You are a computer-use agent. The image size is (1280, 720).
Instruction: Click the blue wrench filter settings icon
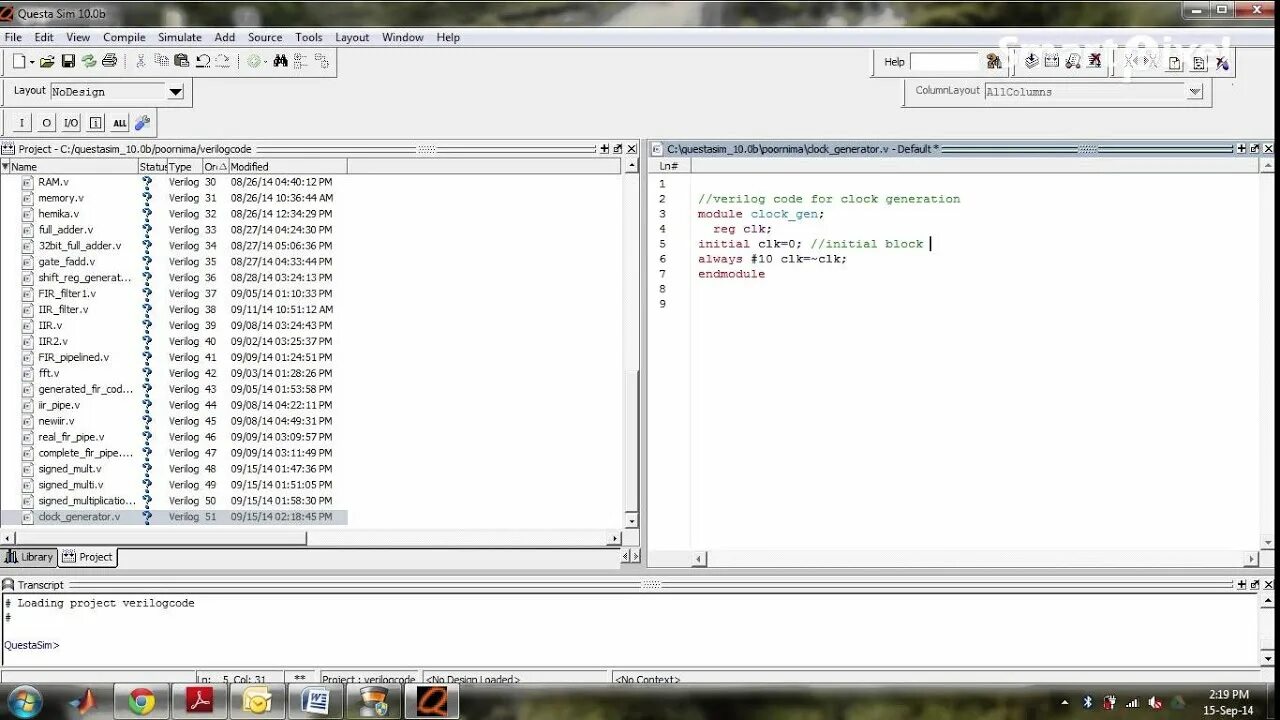point(142,123)
